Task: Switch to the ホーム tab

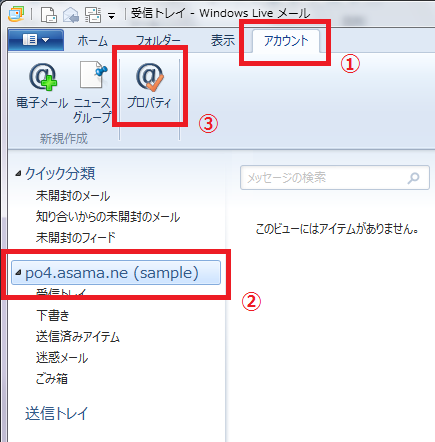Action: pos(92,41)
